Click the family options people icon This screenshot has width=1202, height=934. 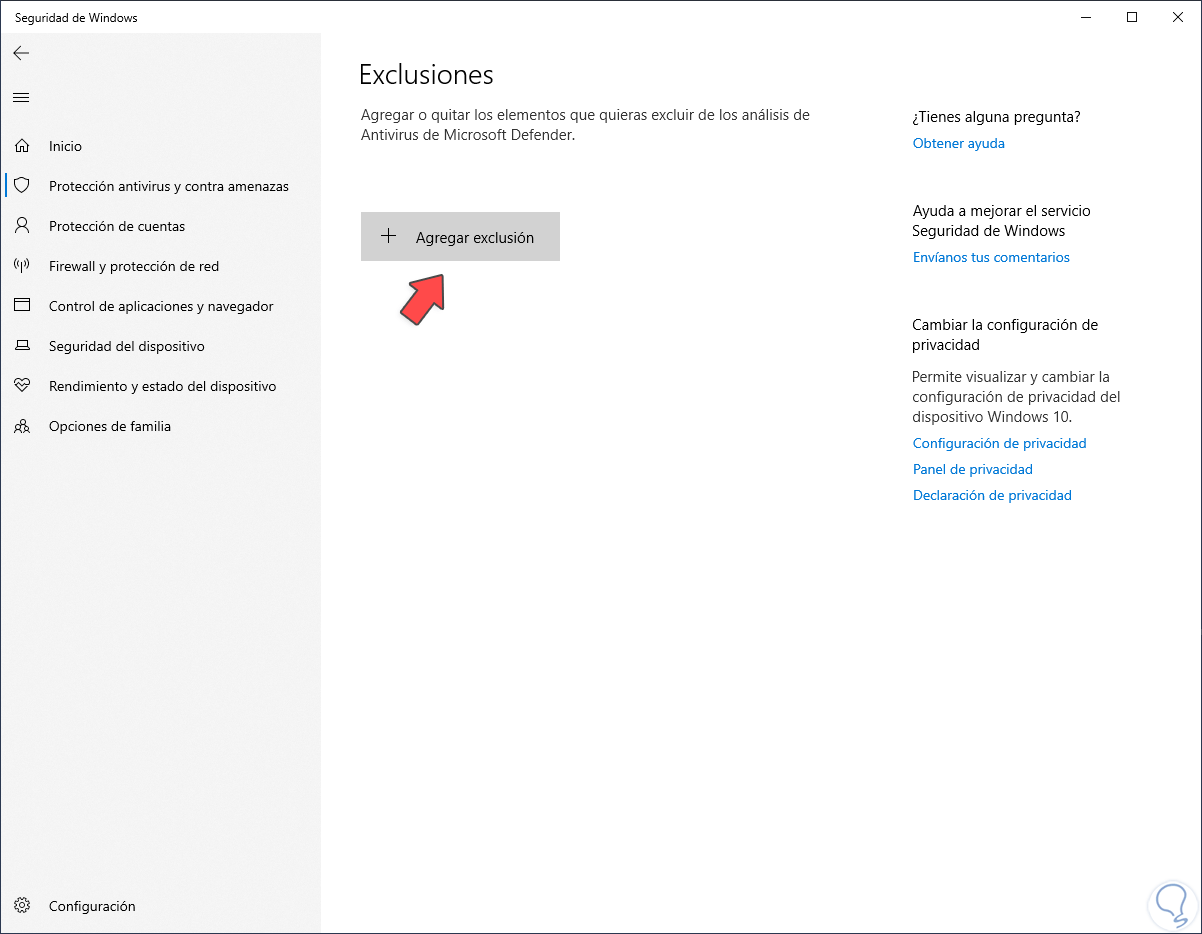tap(21, 426)
